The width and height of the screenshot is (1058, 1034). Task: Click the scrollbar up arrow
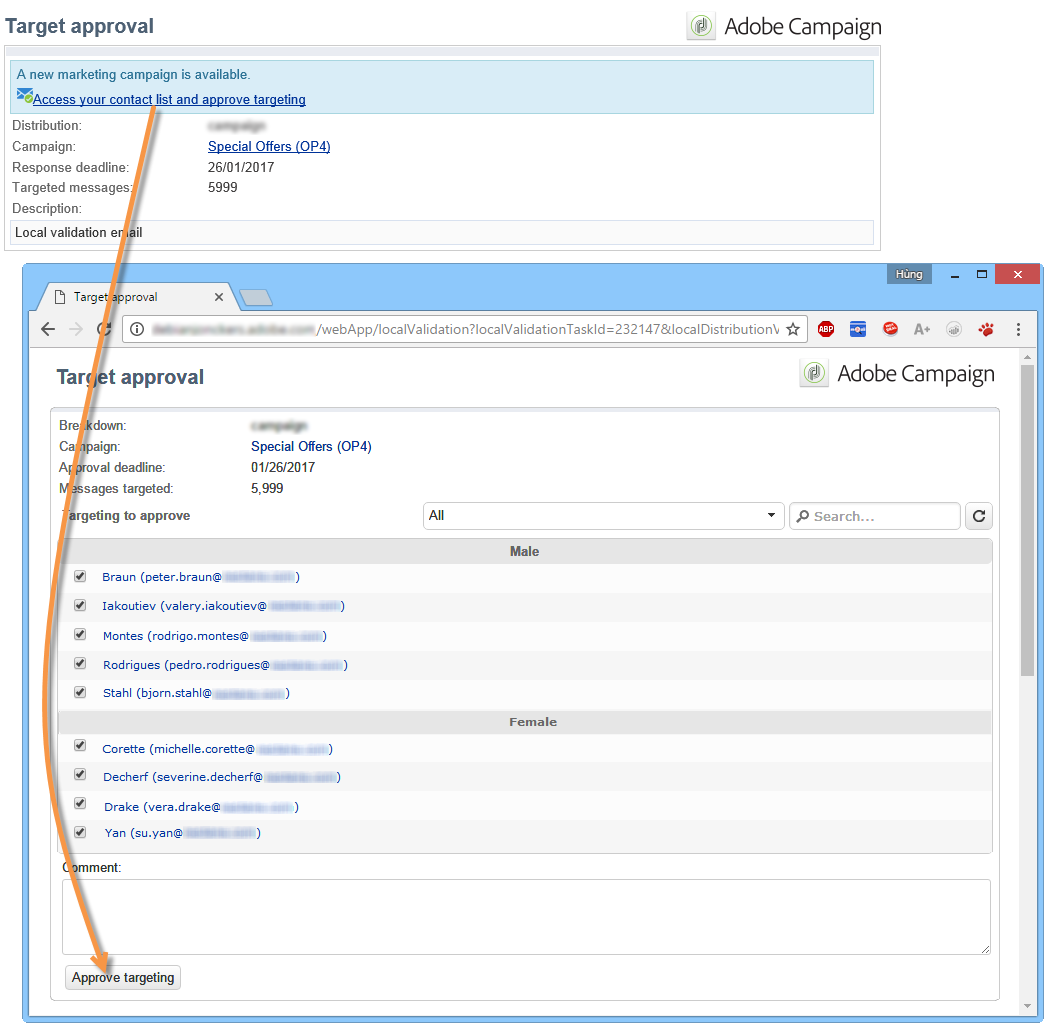1027,356
